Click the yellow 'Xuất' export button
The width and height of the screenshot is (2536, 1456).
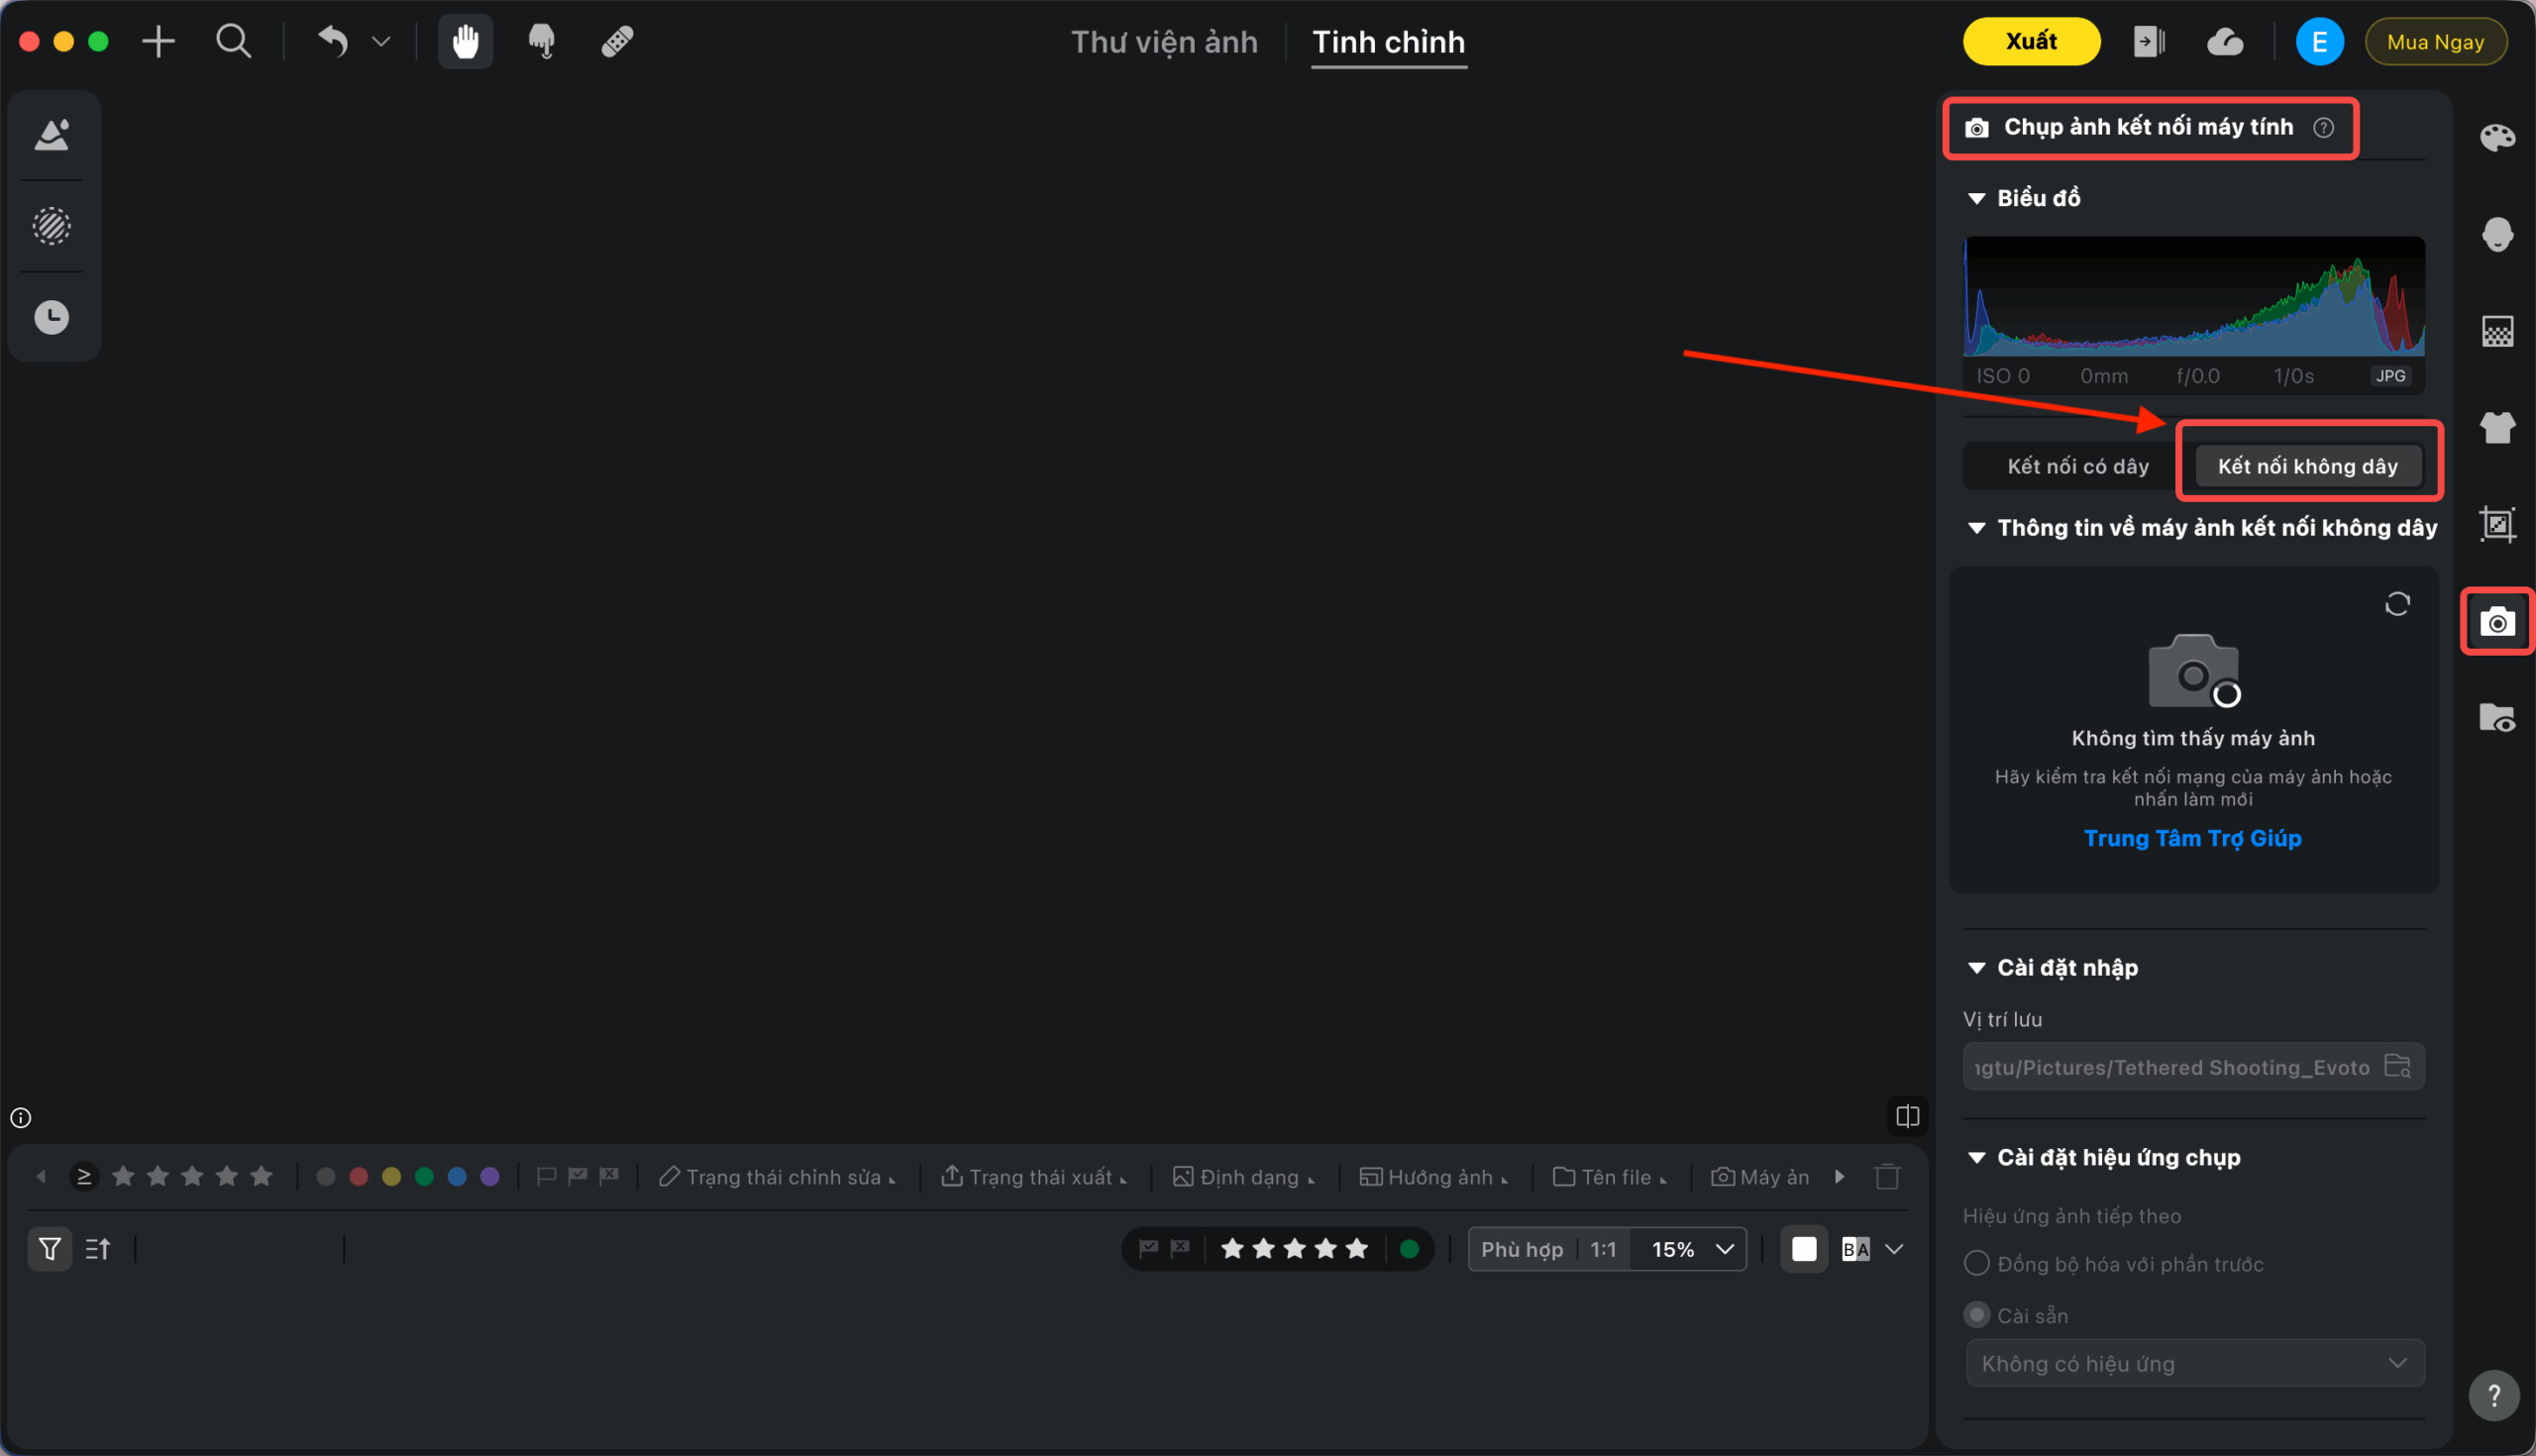pos(2031,42)
